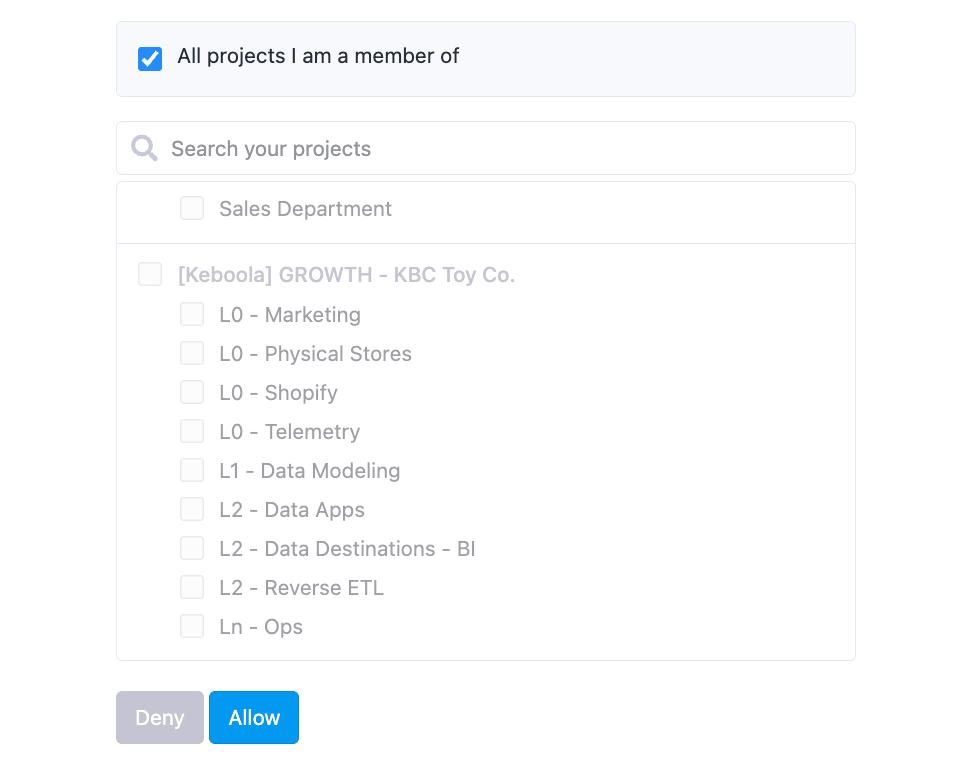Tick L2 - Data Apps checkbox

click(x=192, y=509)
